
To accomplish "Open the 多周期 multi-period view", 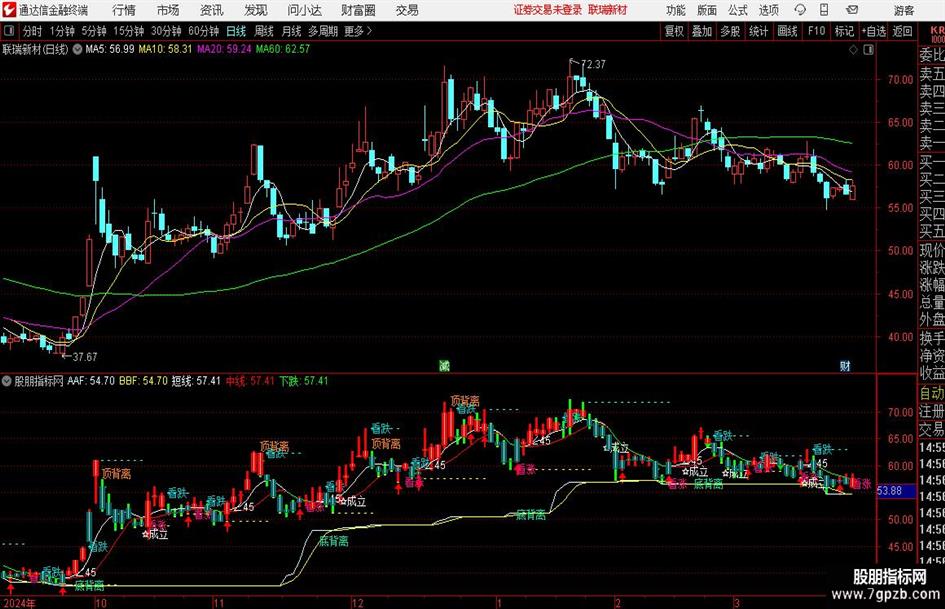I will pyautogui.click(x=323, y=31).
